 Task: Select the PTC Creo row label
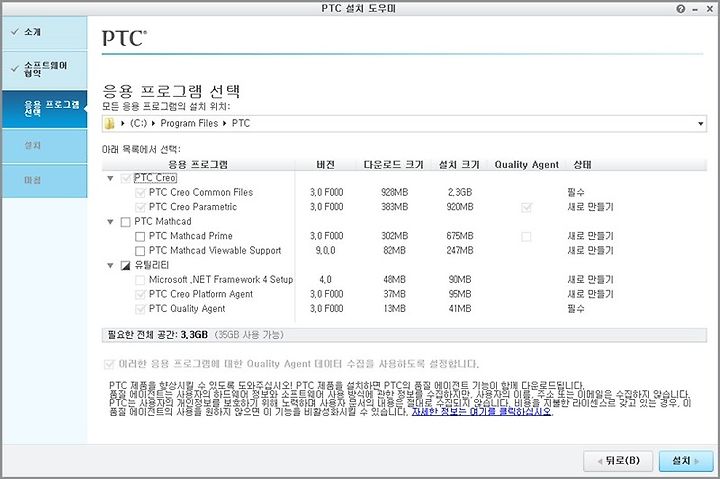click(155, 178)
